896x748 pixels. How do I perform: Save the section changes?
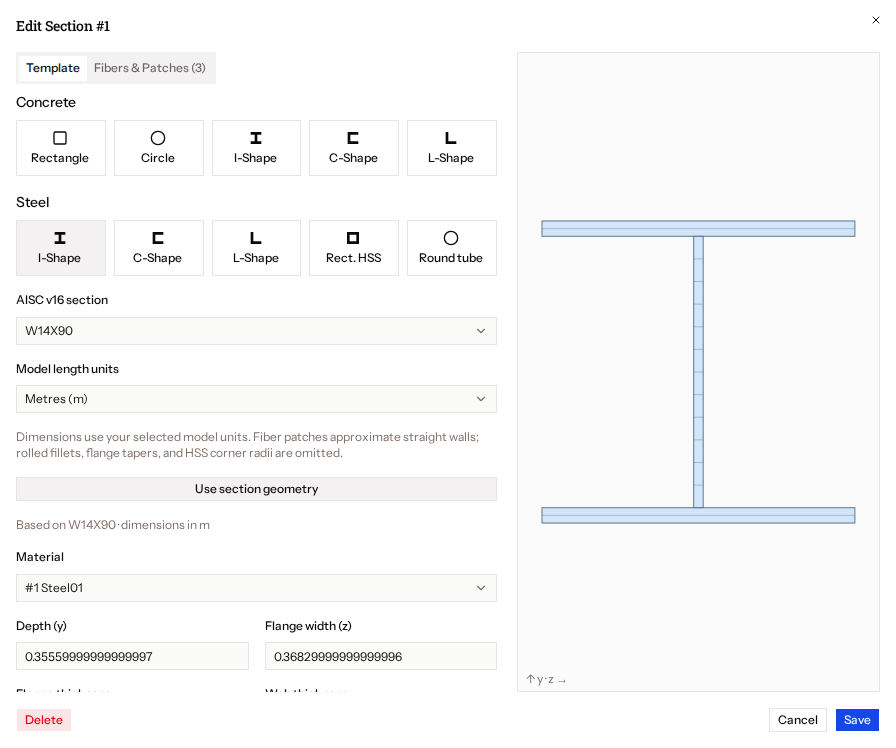(857, 720)
